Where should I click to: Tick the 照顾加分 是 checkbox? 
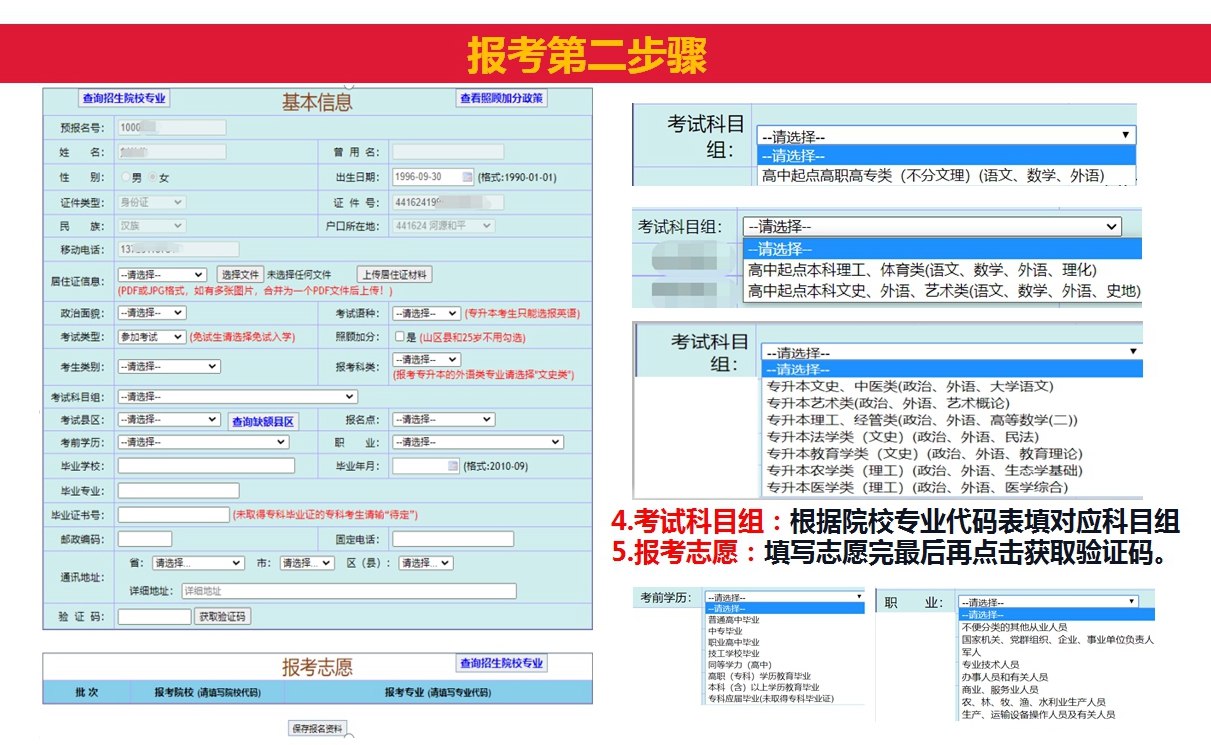pos(399,337)
